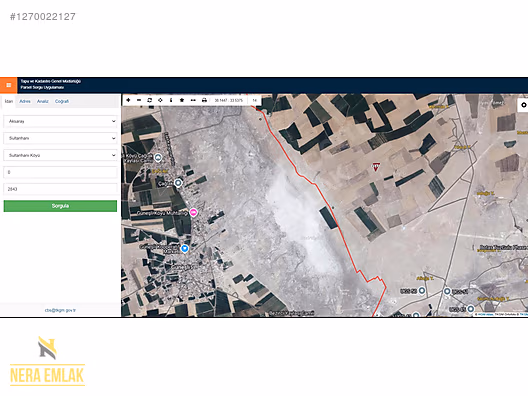This screenshot has width=528, height=396.
Task: Click the coordinate readout in toolbar
Action: tap(229, 100)
